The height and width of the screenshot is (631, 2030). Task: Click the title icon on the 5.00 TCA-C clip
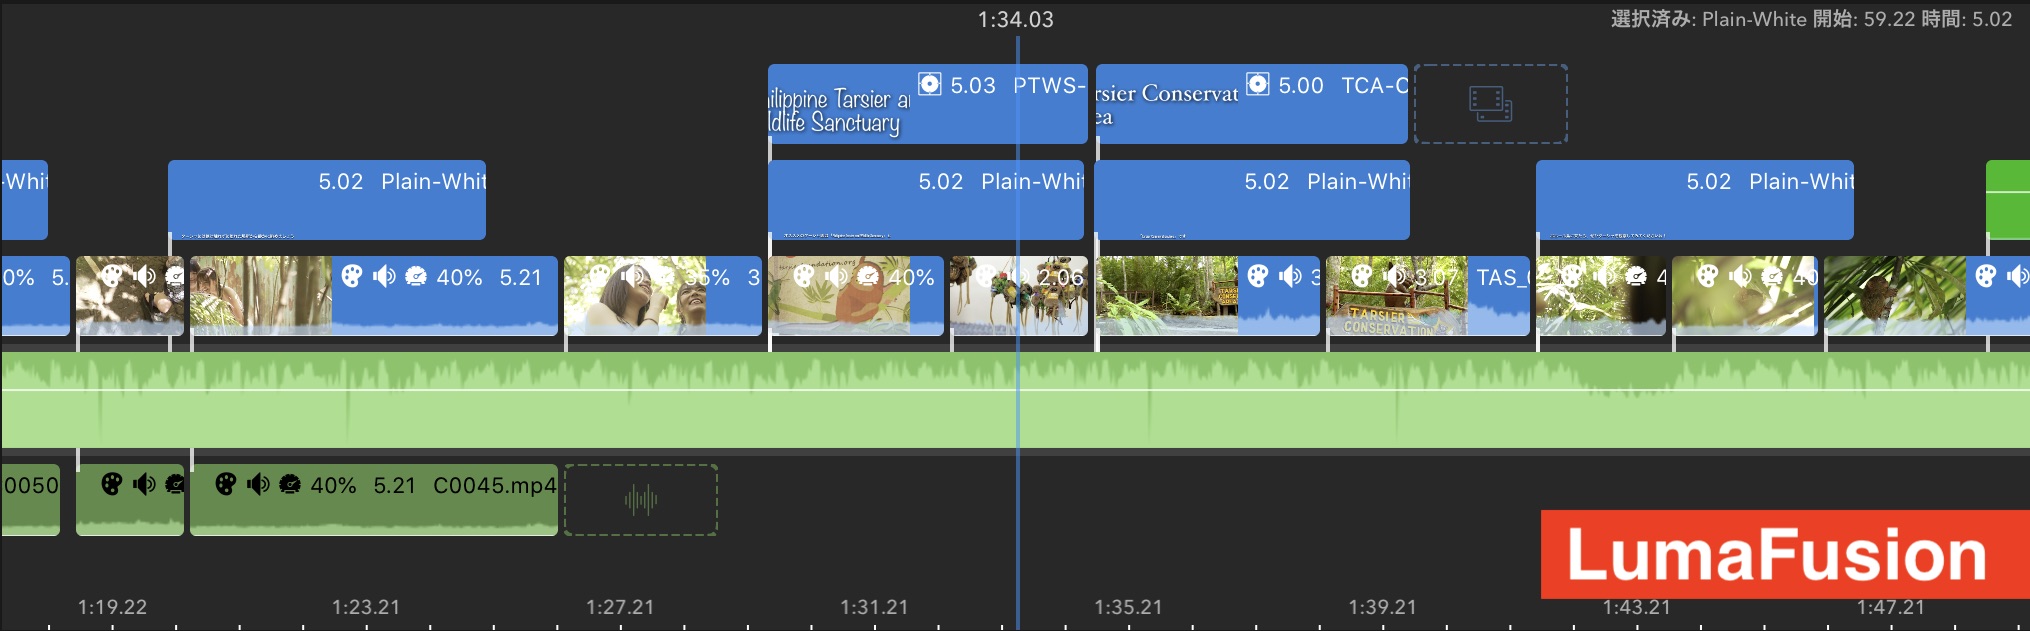1258,84
